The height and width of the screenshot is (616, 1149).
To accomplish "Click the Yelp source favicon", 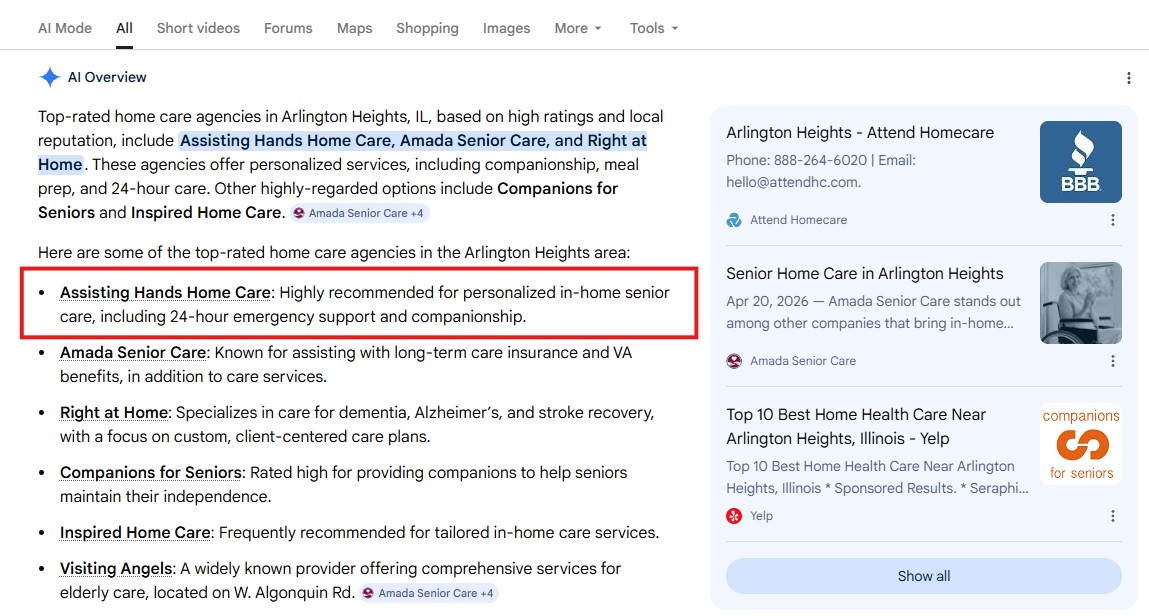I will point(734,516).
